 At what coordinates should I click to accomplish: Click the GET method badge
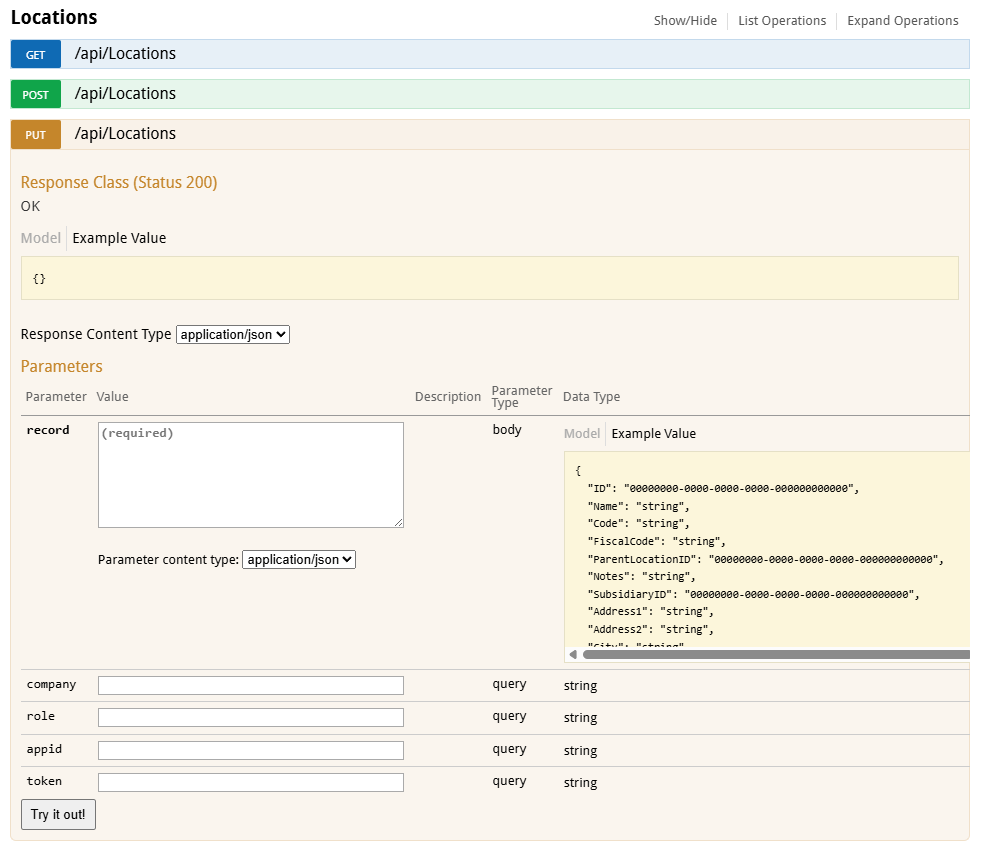35,54
